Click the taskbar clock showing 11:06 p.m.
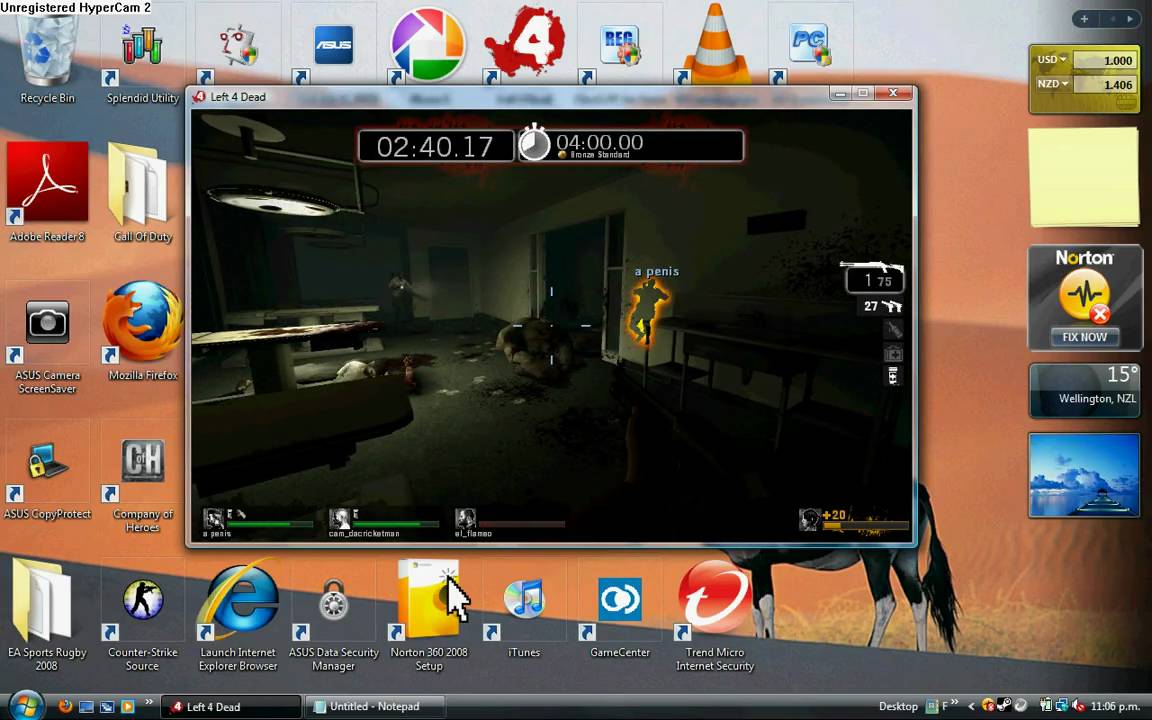Screen dimensions: 1152x720 (1115, 707)
